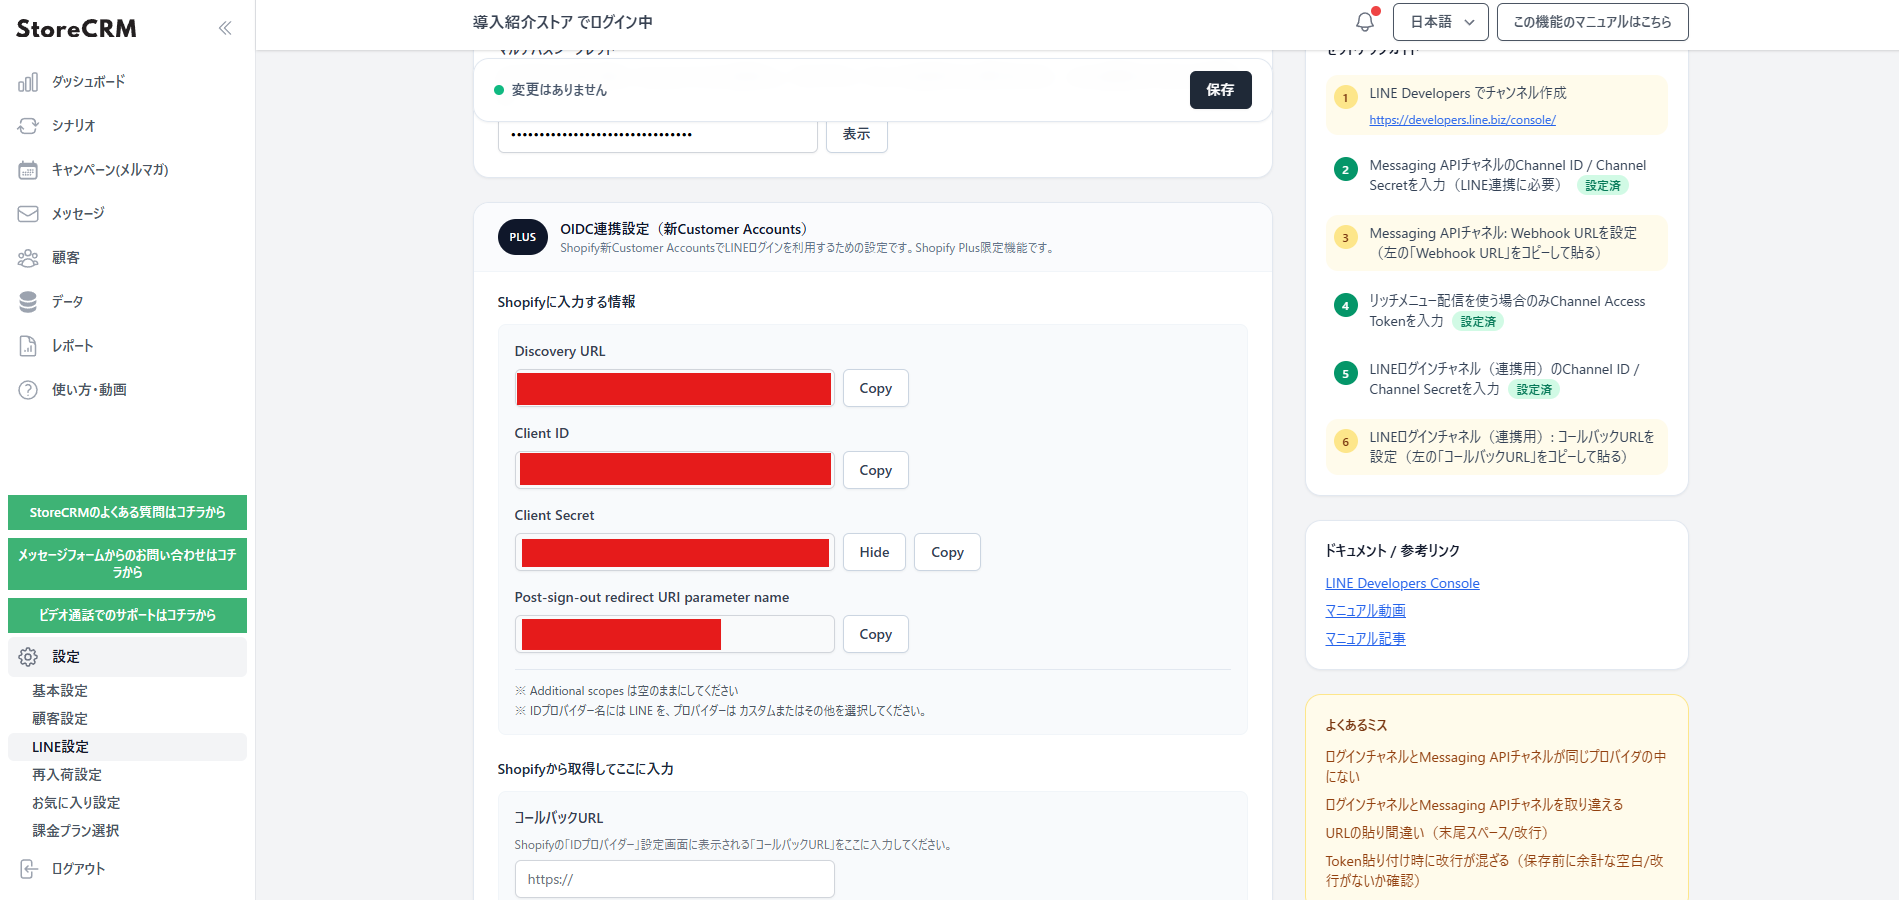This screenshot has width=1899, height=900.
Task: Click the Data database icon
Action: [28, 302]
